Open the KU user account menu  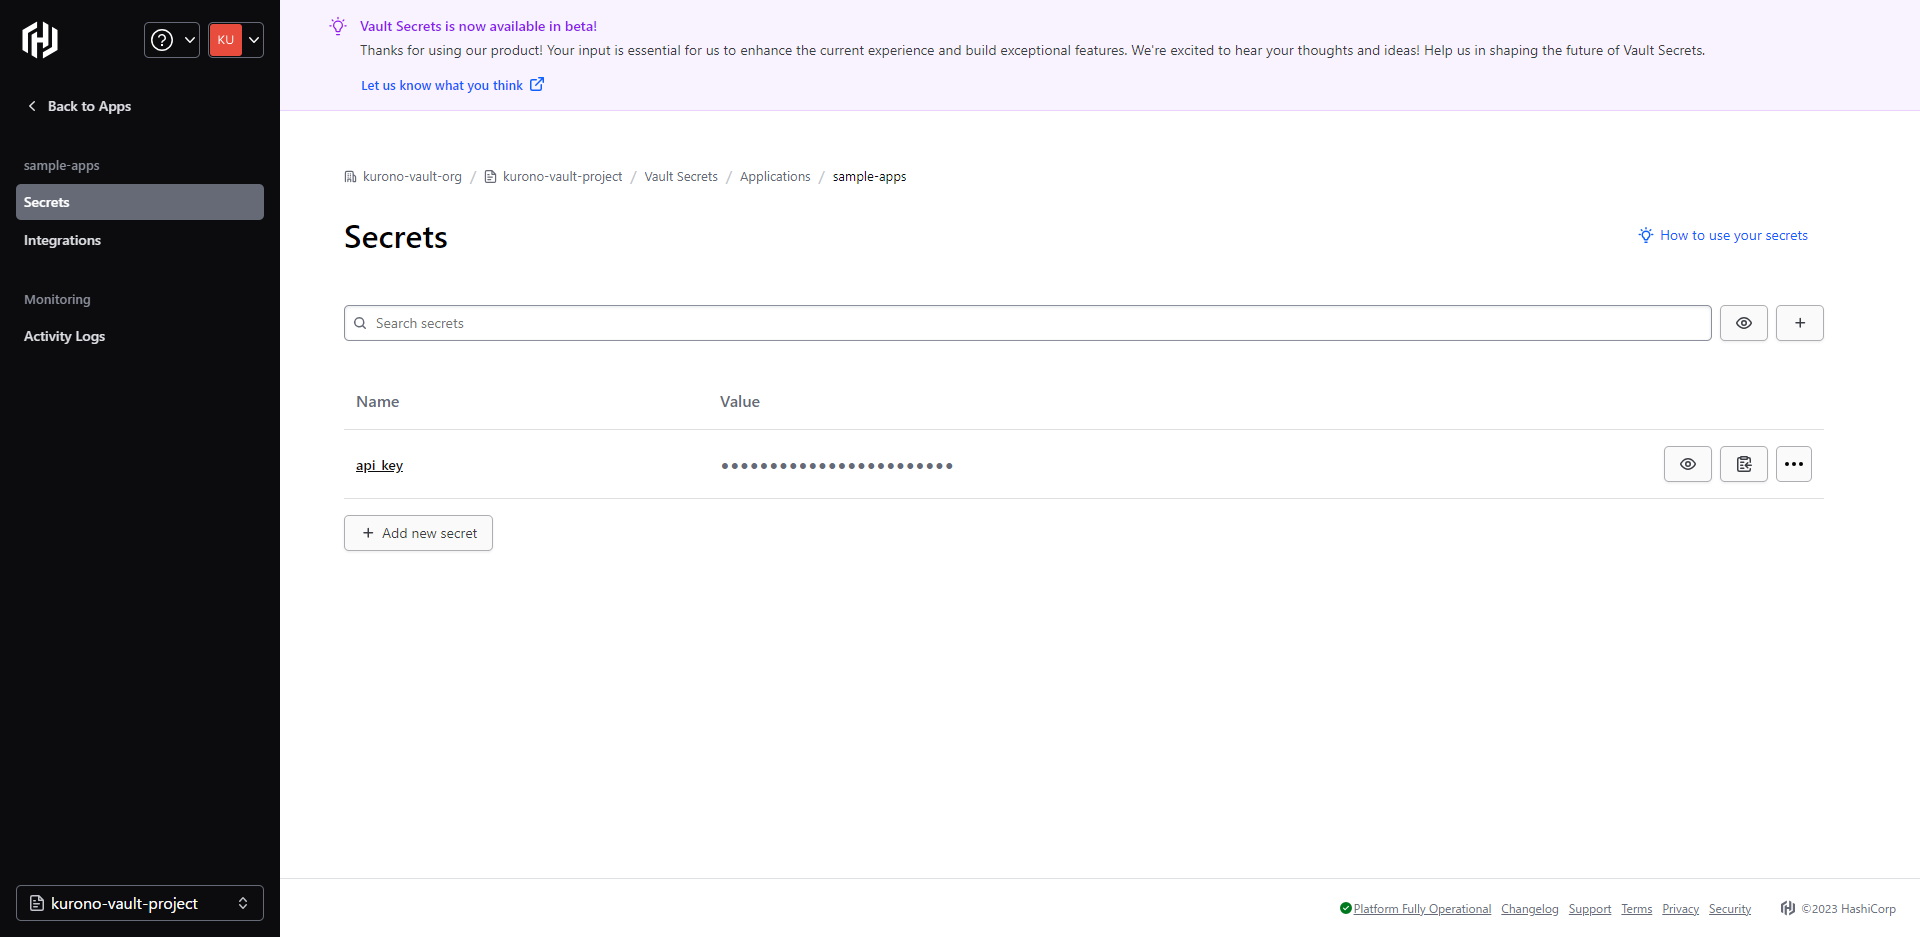pos(236,40)
